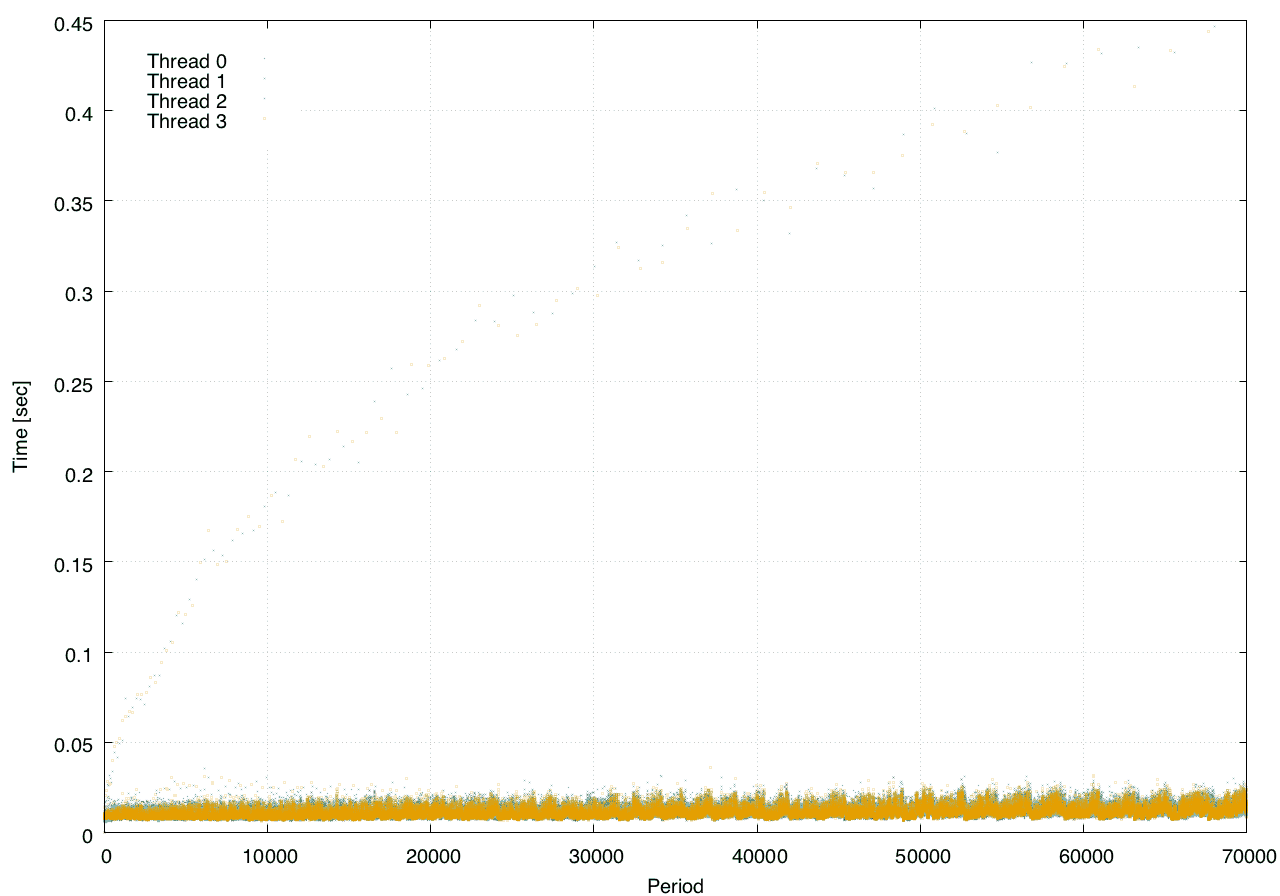Click the Thread 3 legend label
The height and width of the screenshot is (896, 1280).
[187, 122]
